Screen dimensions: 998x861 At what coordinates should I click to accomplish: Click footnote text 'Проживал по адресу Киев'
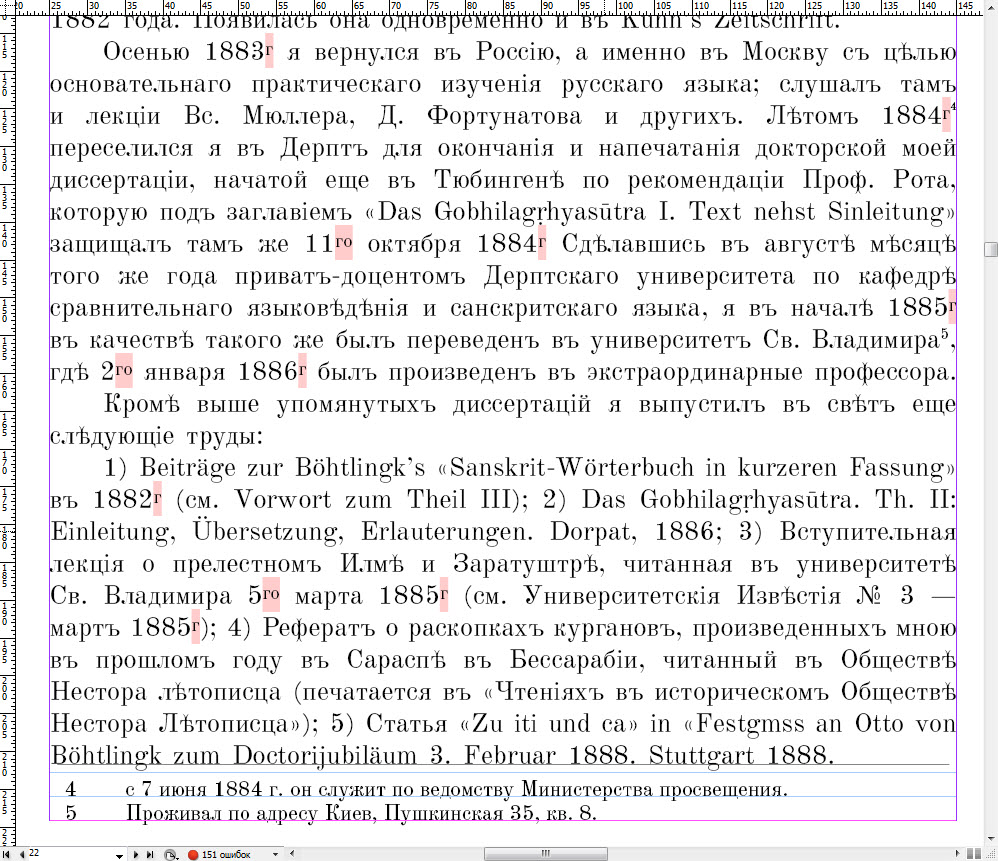pos(249,813)
